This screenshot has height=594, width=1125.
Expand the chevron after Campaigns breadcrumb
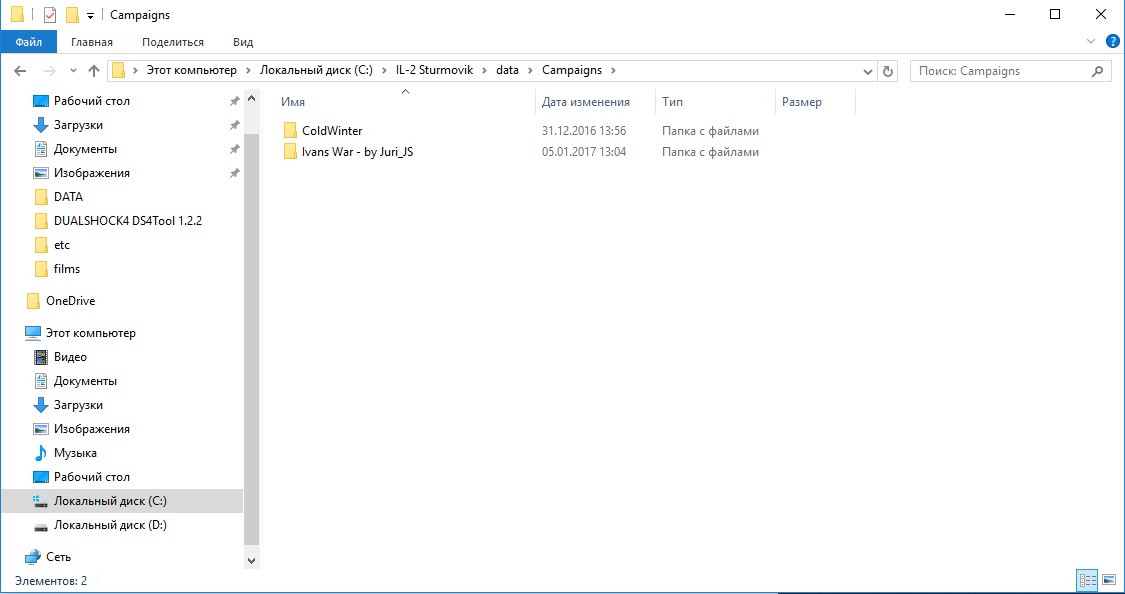pos(612,70)
